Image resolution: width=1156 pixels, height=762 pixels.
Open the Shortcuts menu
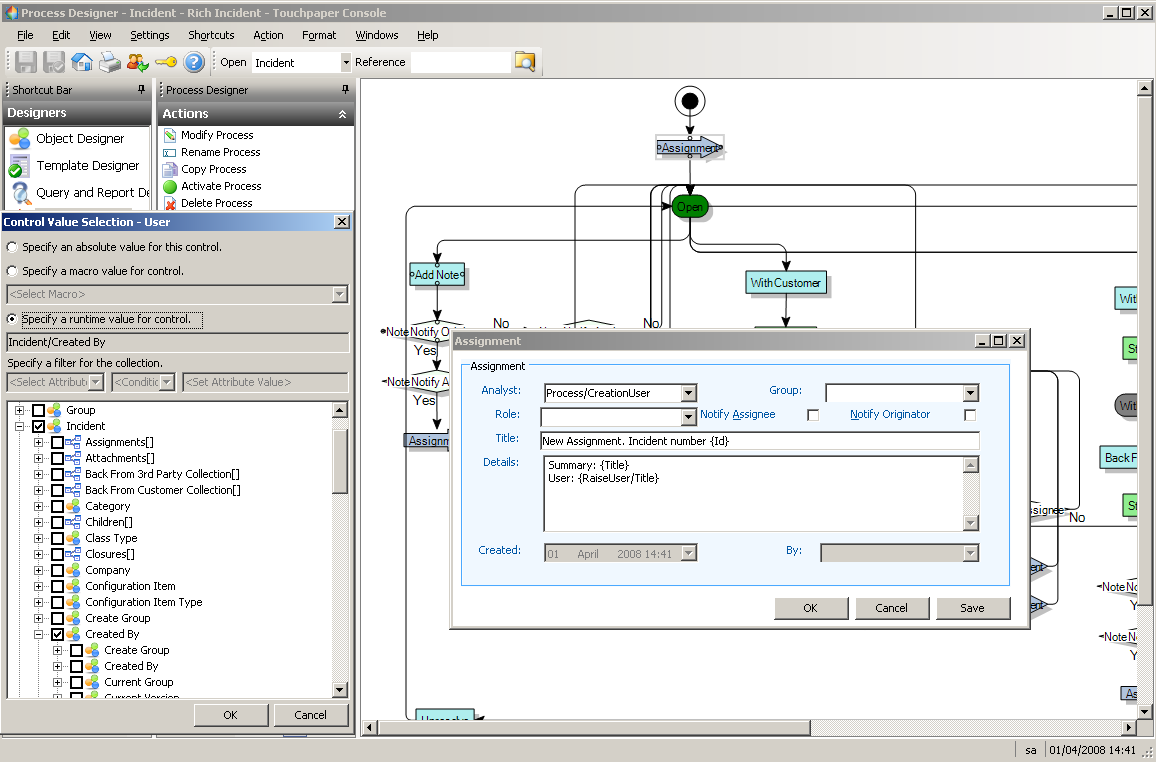tap(211, 35)
